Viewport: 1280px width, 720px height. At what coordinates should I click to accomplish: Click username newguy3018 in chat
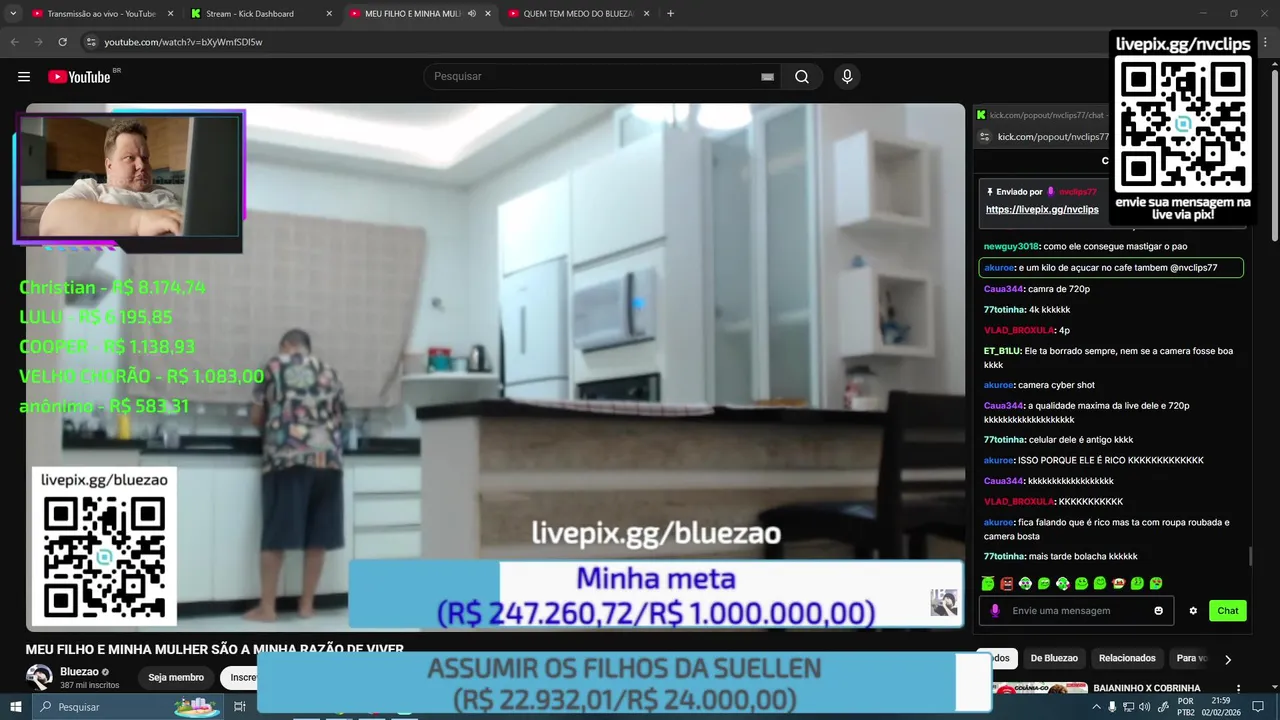pos(1011,246)
